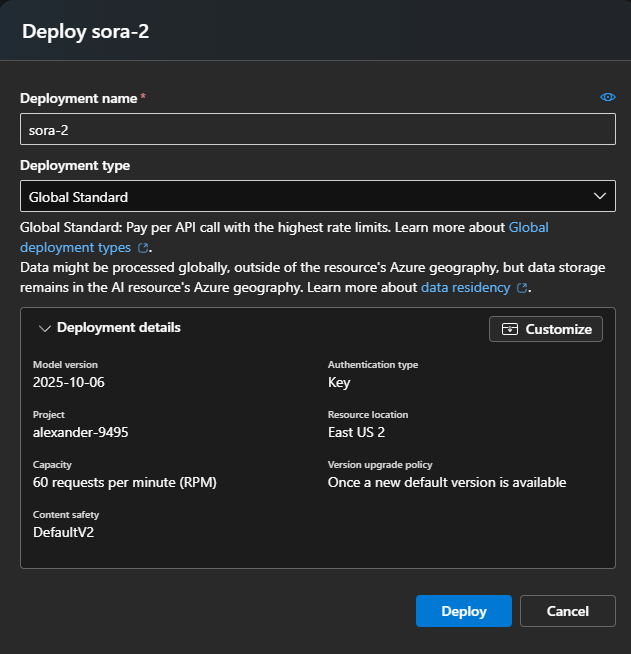This screenshot has height=654, width=631.
Task: Open the data residency link
Action: click(x=465, y=287)
